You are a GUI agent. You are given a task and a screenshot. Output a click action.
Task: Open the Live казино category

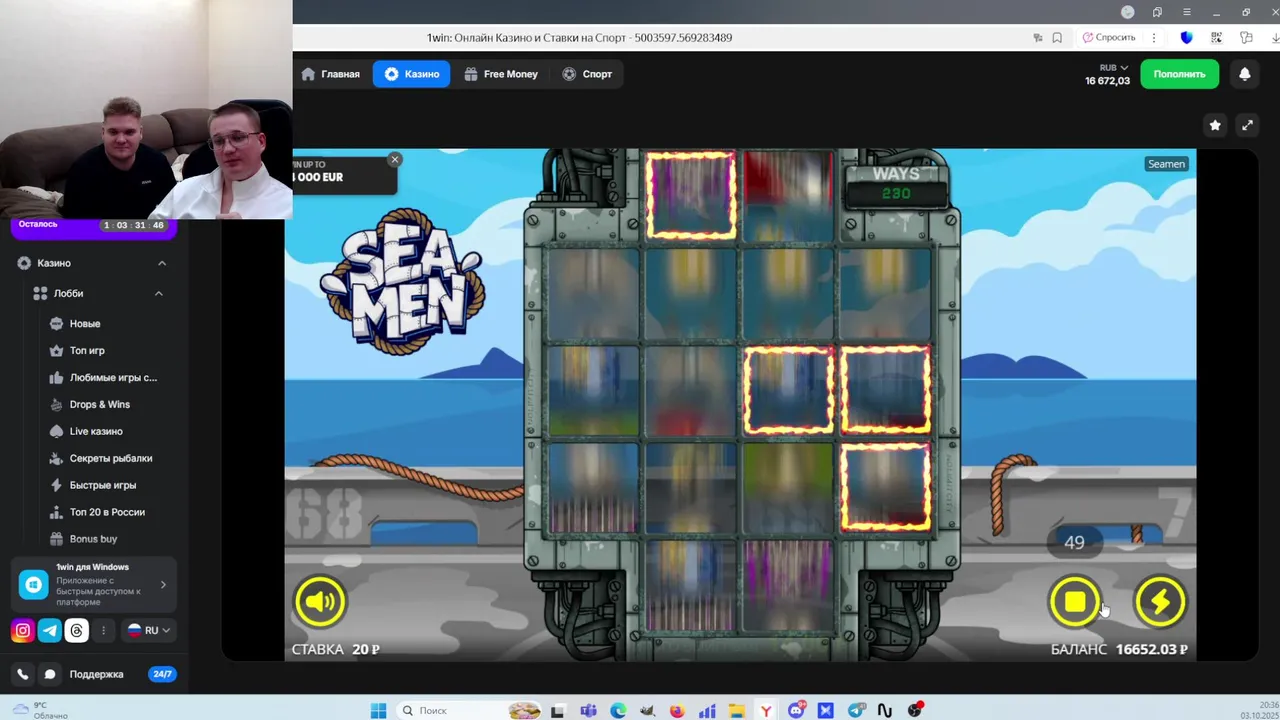coord(96,432)
